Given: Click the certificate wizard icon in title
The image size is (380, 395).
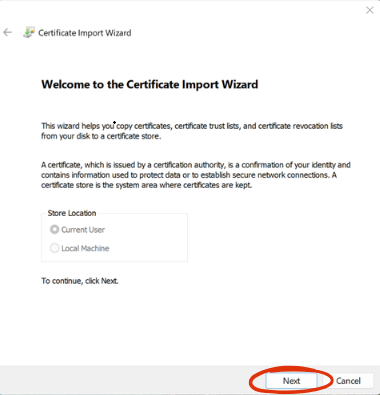Looking at the screenshot, I should tap(29, 32).
